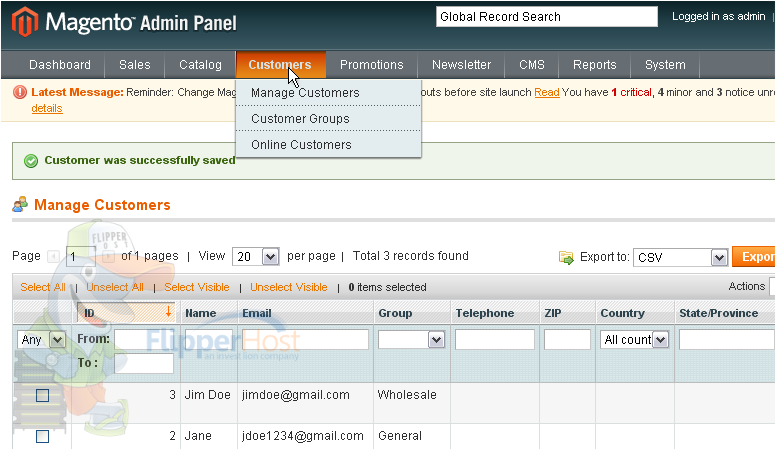This screenshot has height=450, width=776.
Task: Choose Manage Customers from the dropdown menu
Action: tap(329, 93)
